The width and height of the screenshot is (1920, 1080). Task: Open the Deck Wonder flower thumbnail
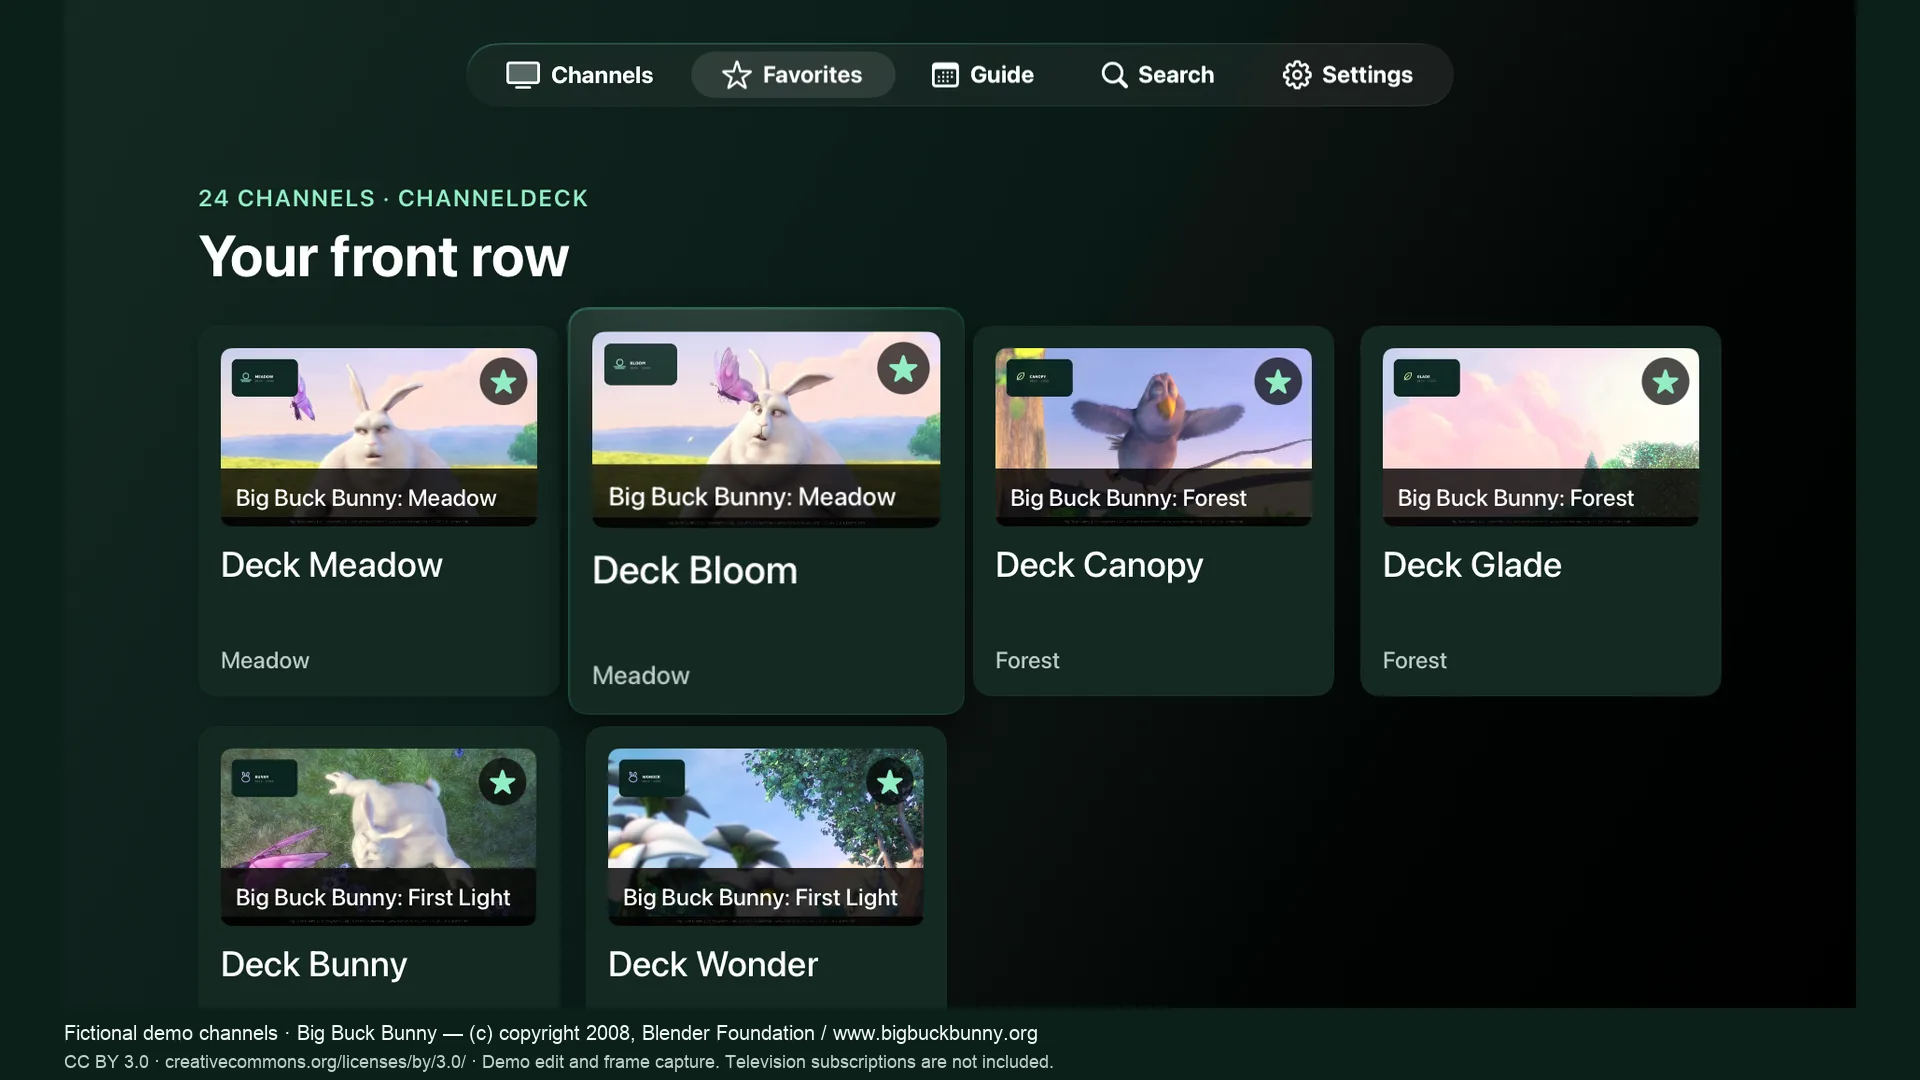tap(766, 837)
